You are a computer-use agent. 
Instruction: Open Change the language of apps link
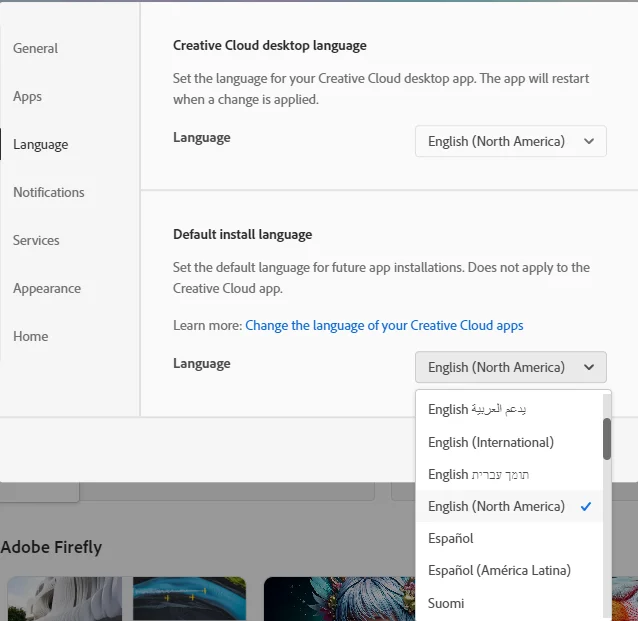(x=384, y=325)
